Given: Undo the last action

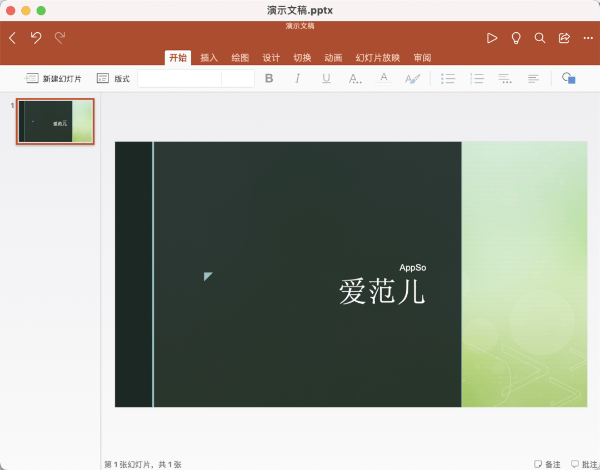Looking at the screenshot, I should (36, 38).
